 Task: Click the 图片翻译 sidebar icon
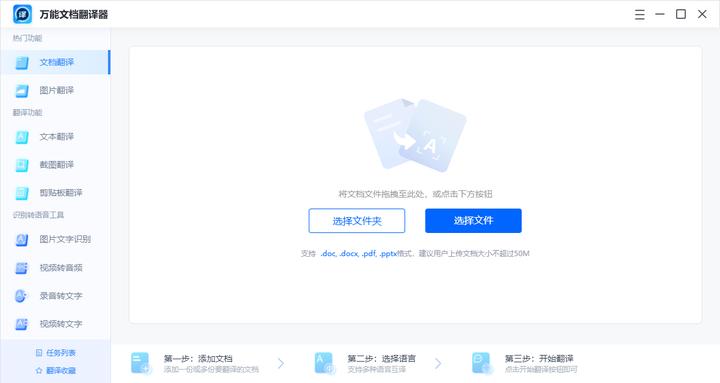point(22,90)
